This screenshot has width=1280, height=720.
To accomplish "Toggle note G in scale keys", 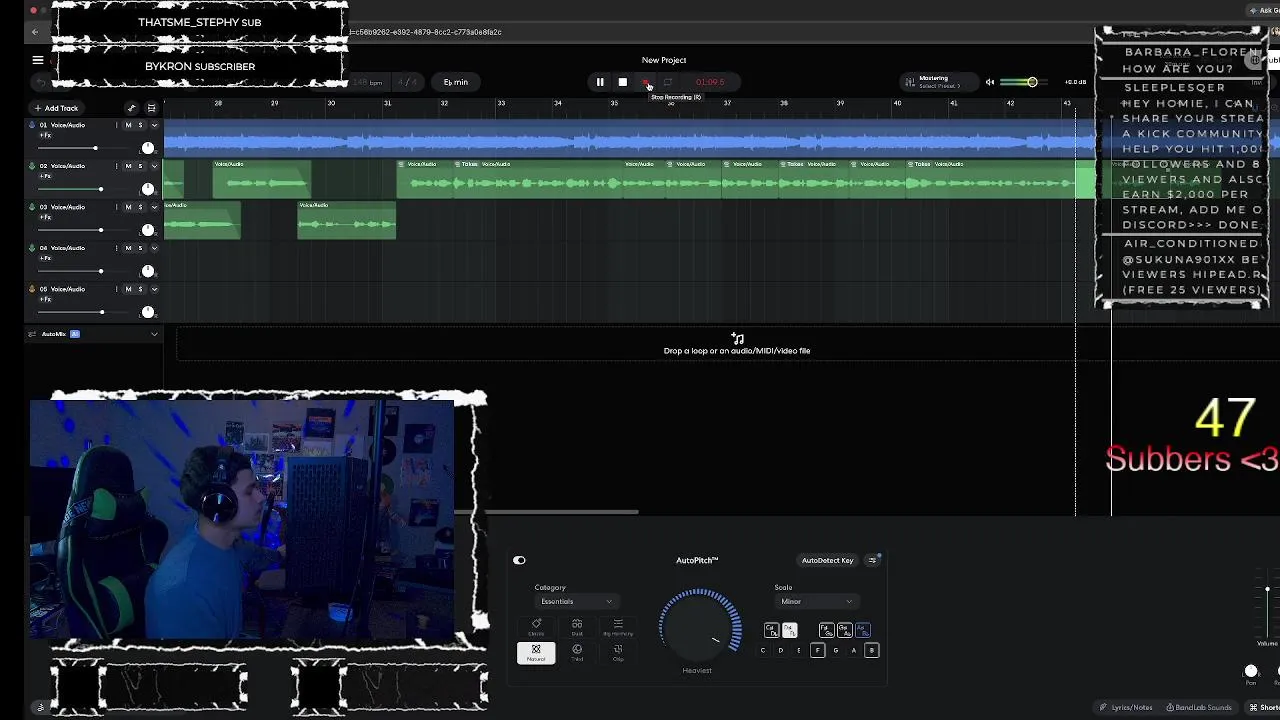I will coord(835,650).
